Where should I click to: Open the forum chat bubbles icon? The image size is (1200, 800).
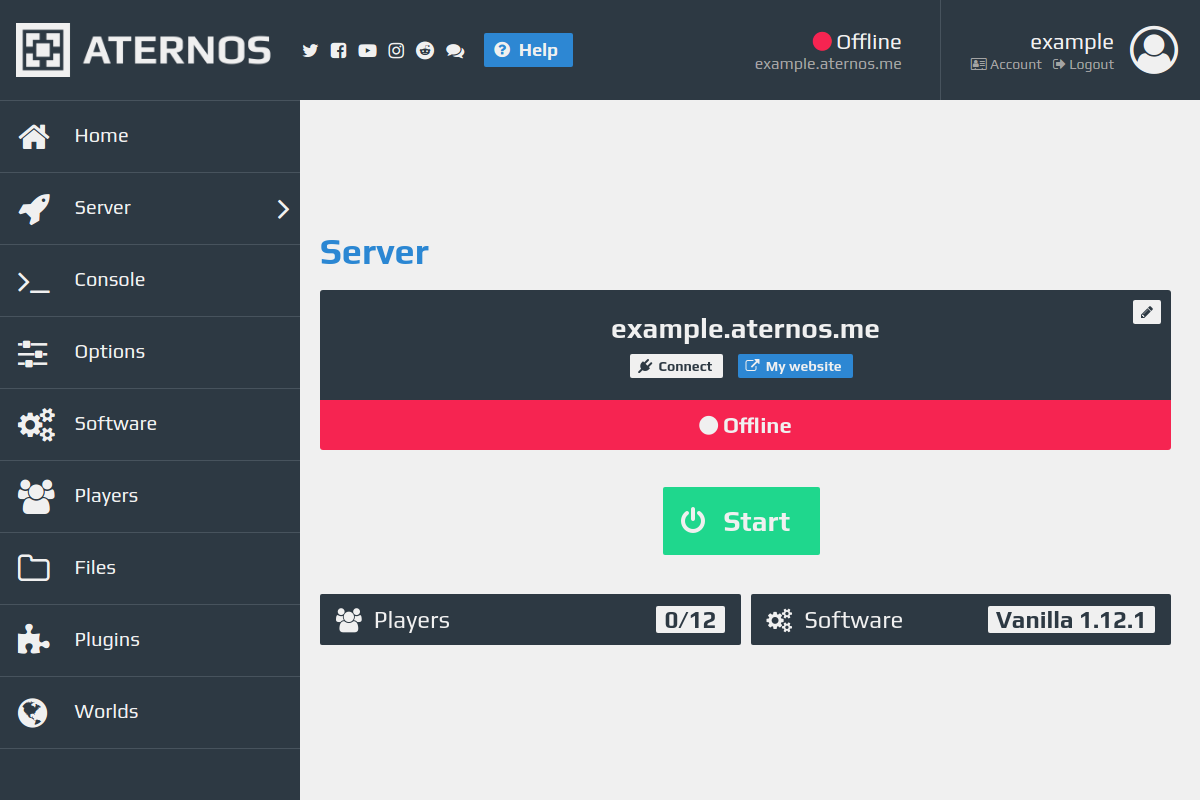pyautogui.click(x=455, y=50)
